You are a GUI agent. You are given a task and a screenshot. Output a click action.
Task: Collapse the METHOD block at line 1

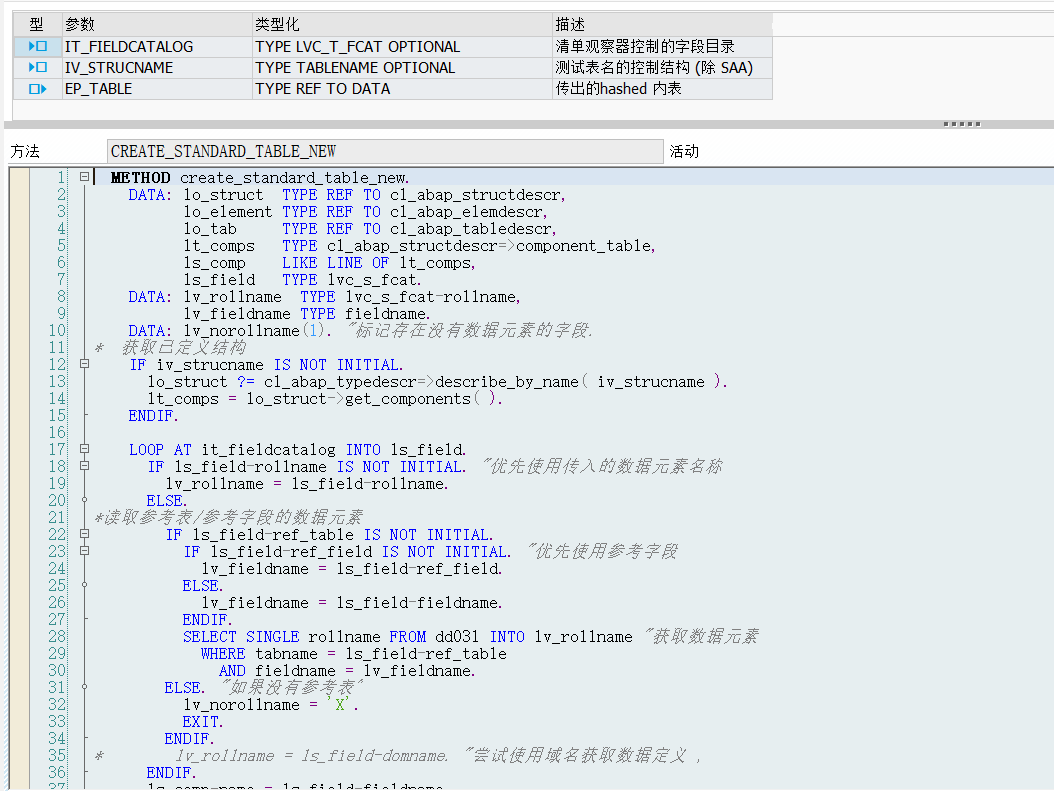(84, 177)
